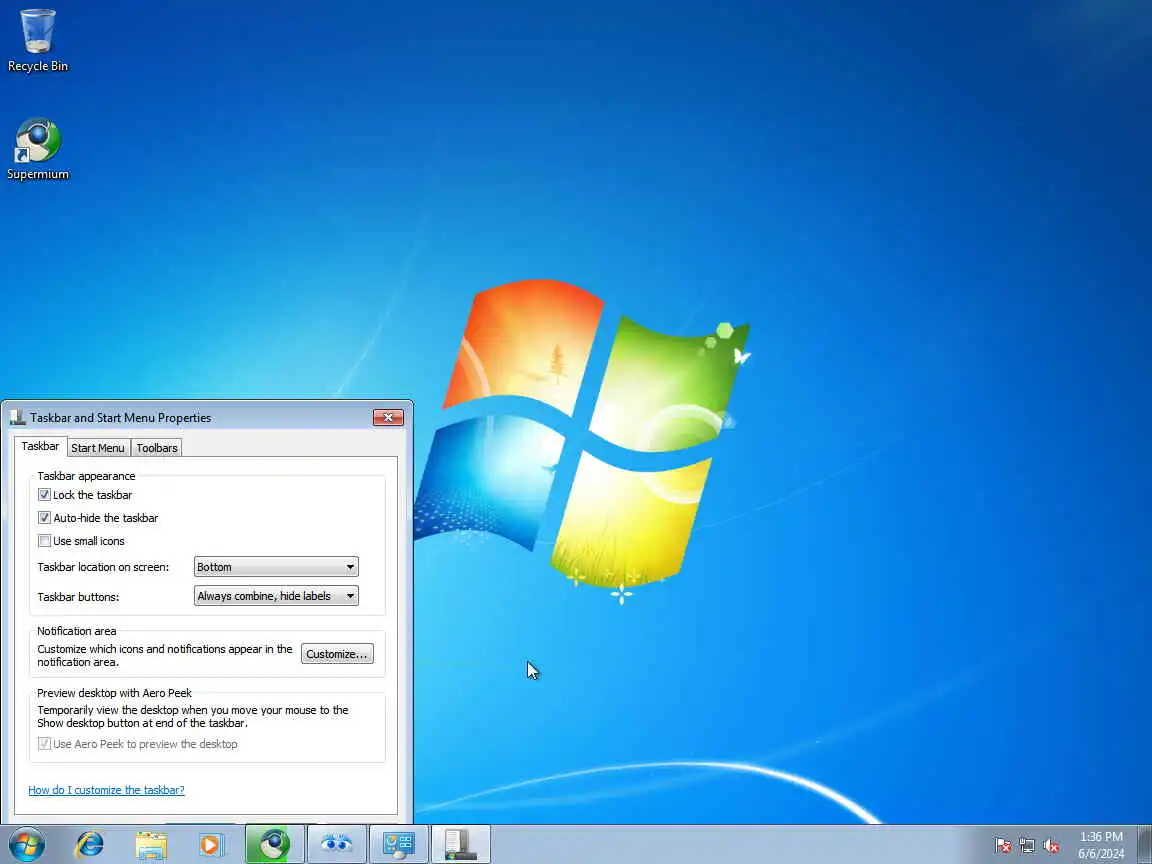Click the Notification area group label
This screenshot has height=864, width=1152.
(x=76, y=631)
